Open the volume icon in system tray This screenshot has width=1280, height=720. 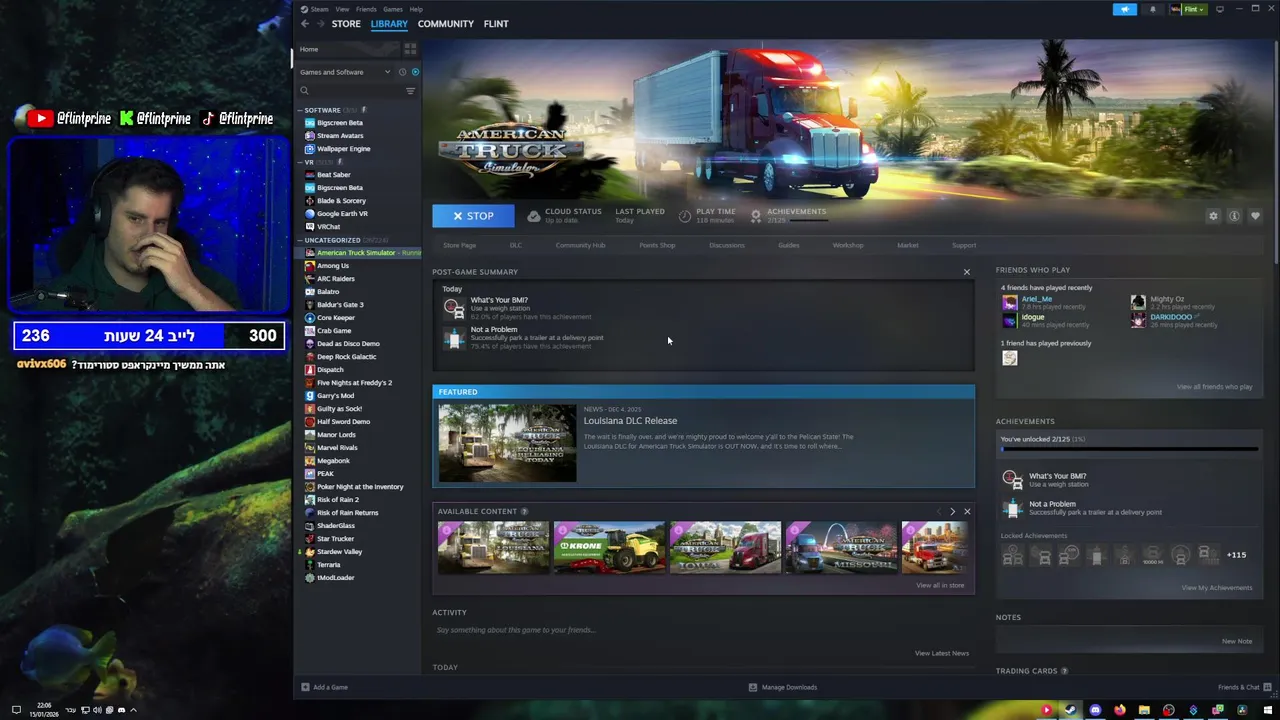coord(96,710)
